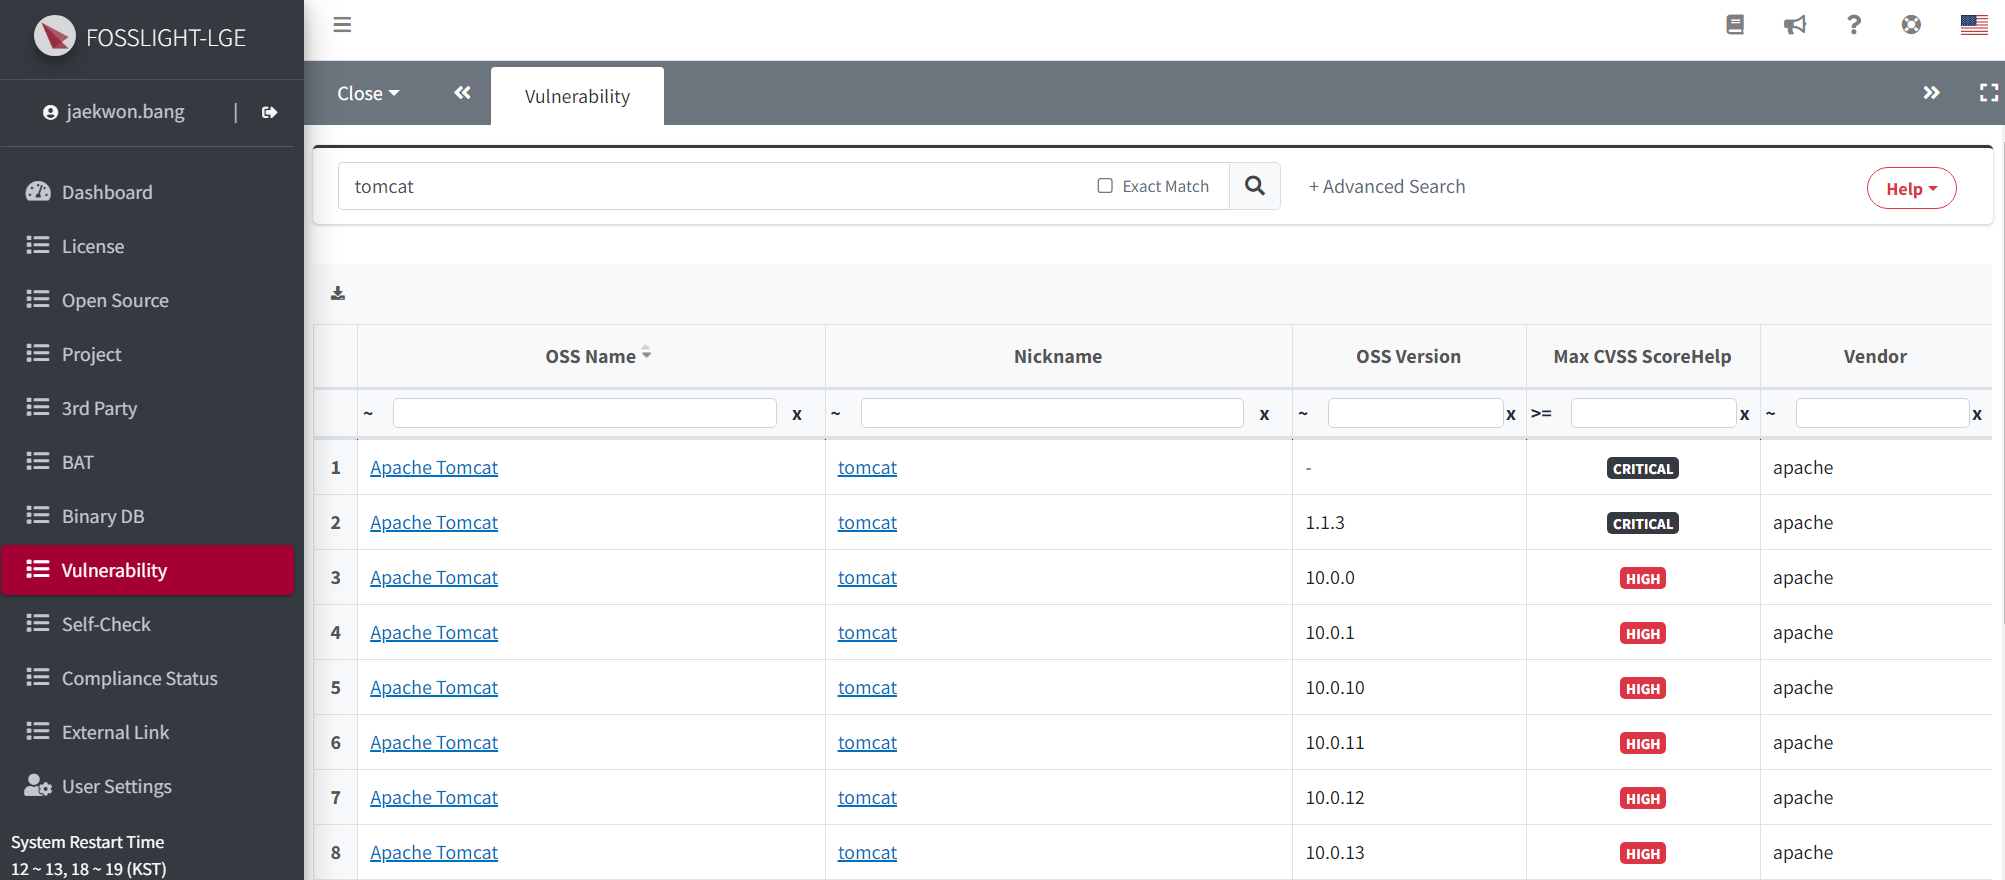Download the vulnerability list export icon
The height and width of the screenshot is (880, 2005).
[338, 293]
